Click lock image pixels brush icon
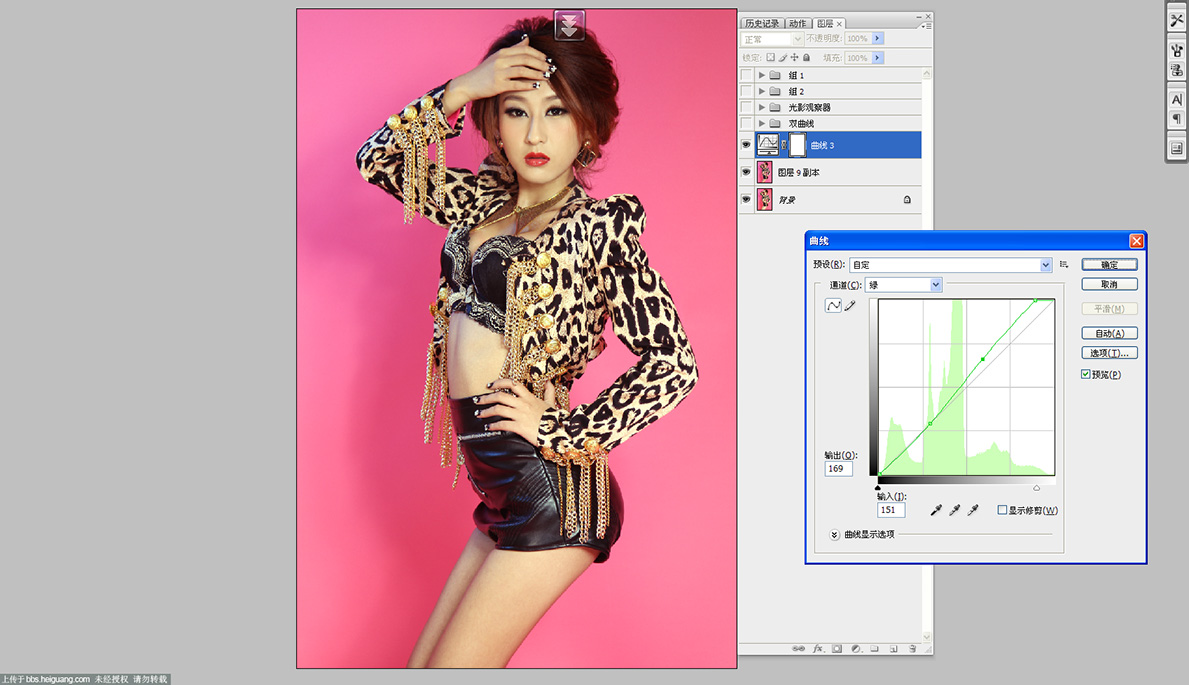The height and width of the screenshot is (685, 1189). click(x=783, y=58)
